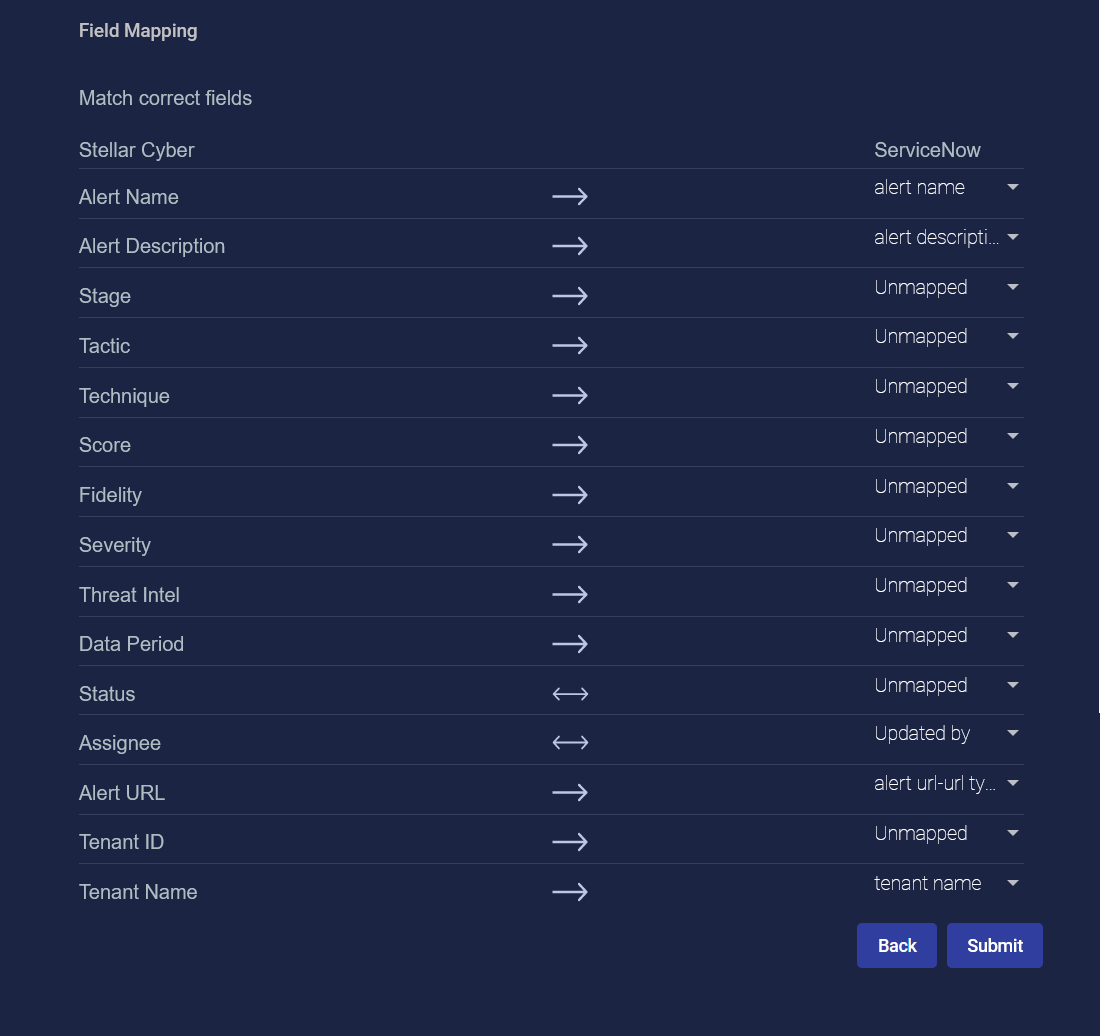Expand the Stage field mapping dropdown

click(946, 287)
